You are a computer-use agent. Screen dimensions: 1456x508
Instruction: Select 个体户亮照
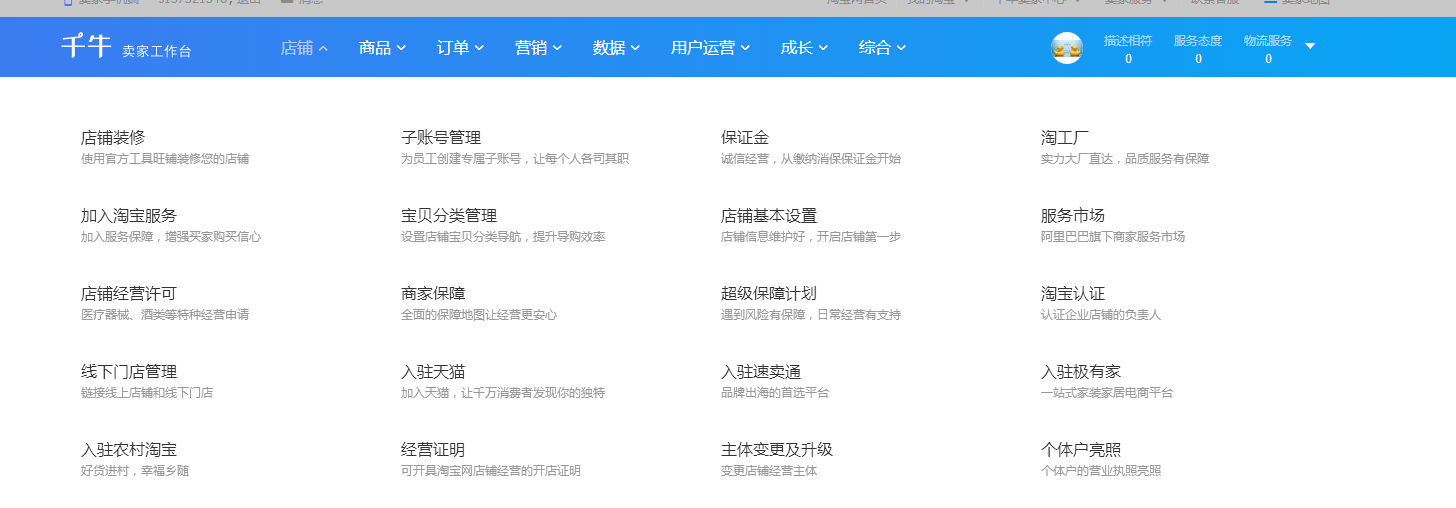click(x=1081, y=449)
